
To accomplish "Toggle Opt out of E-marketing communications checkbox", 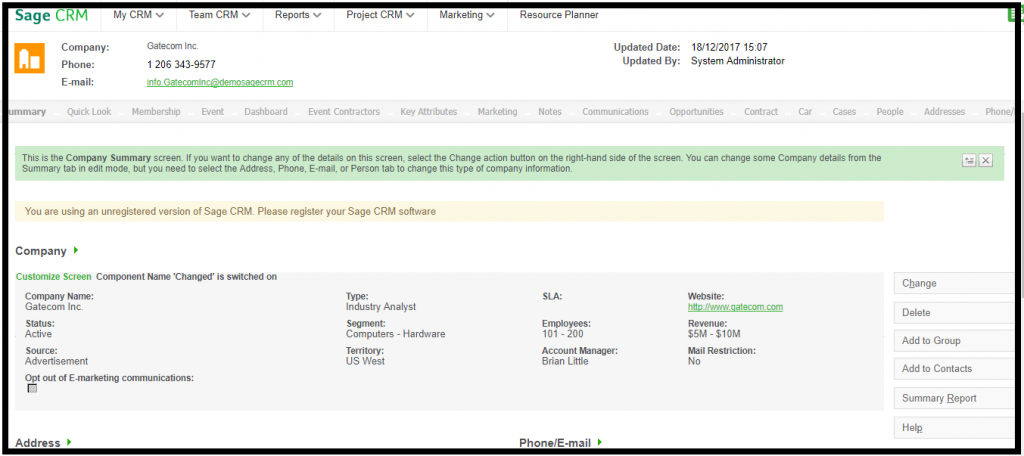I will click(x=32, y=388).
